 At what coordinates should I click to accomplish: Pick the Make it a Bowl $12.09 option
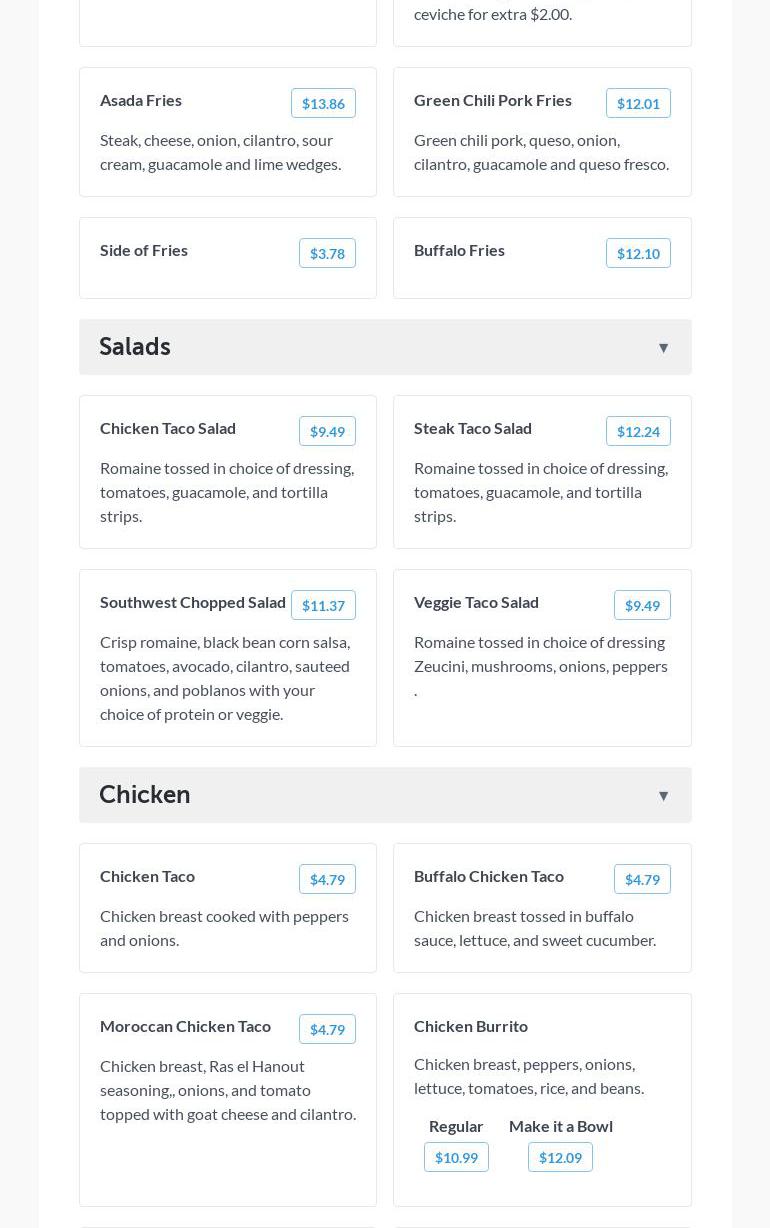click(560, 1157)
